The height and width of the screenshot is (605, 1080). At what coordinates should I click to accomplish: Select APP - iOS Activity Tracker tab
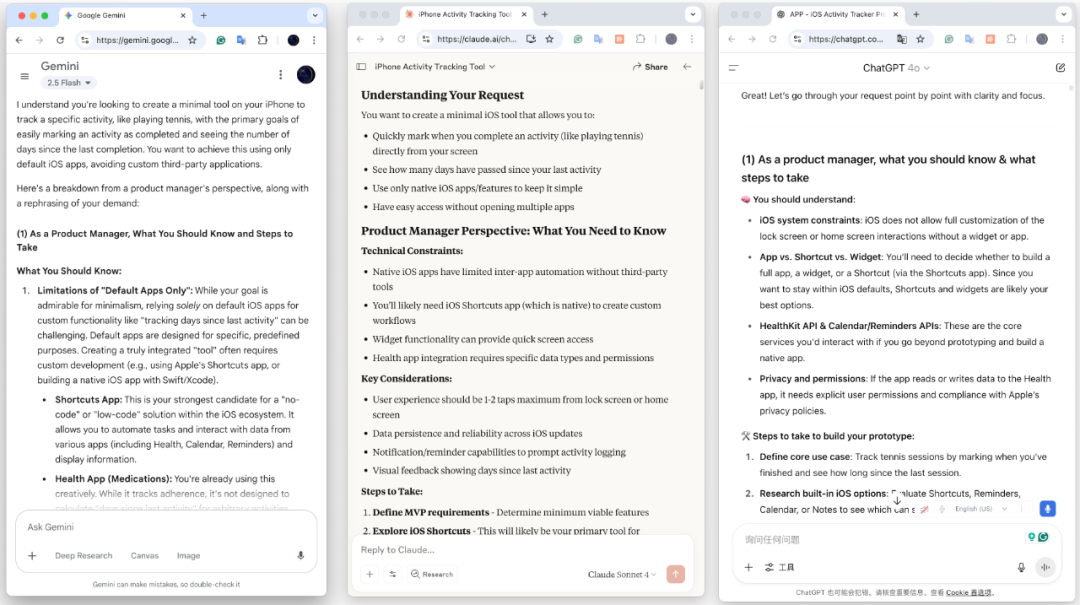tap(837, 14)
